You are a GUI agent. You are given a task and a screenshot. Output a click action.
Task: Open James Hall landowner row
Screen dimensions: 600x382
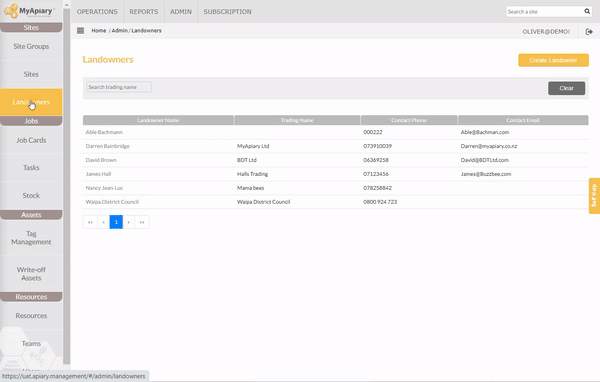coord(336,174)
